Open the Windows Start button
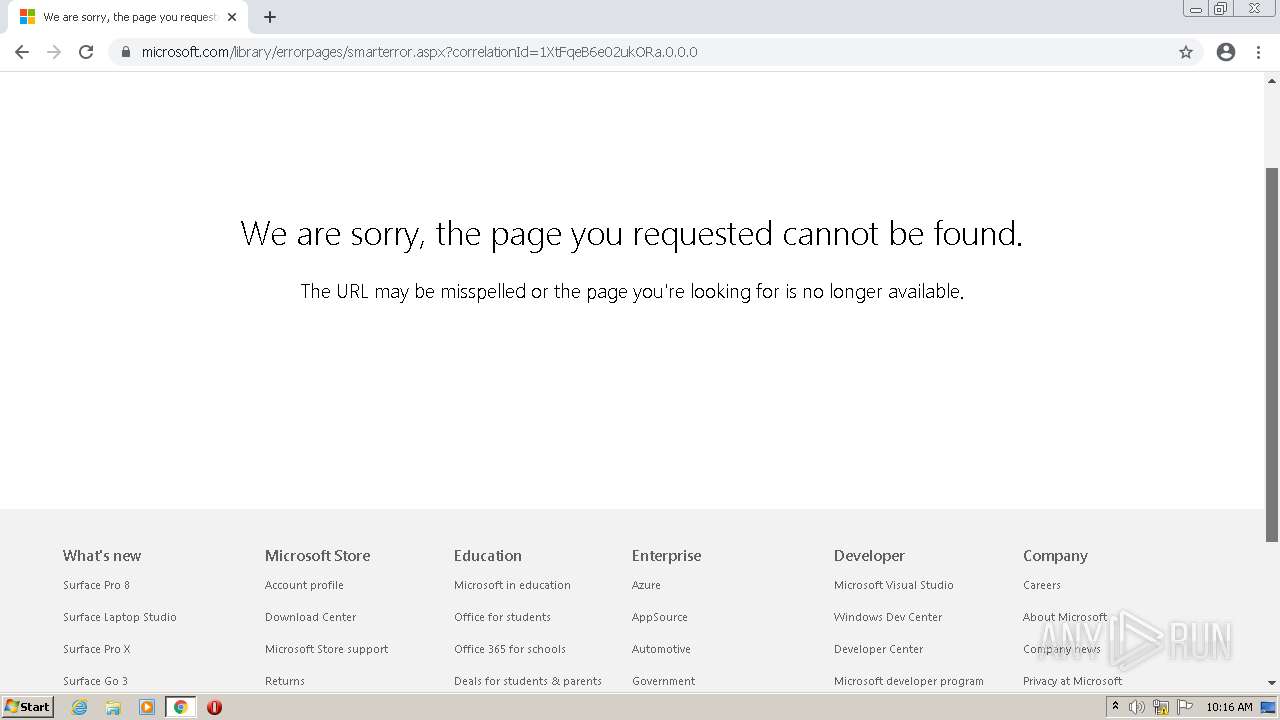Viewport: 1280px width, 720px height. pos(28,706)
